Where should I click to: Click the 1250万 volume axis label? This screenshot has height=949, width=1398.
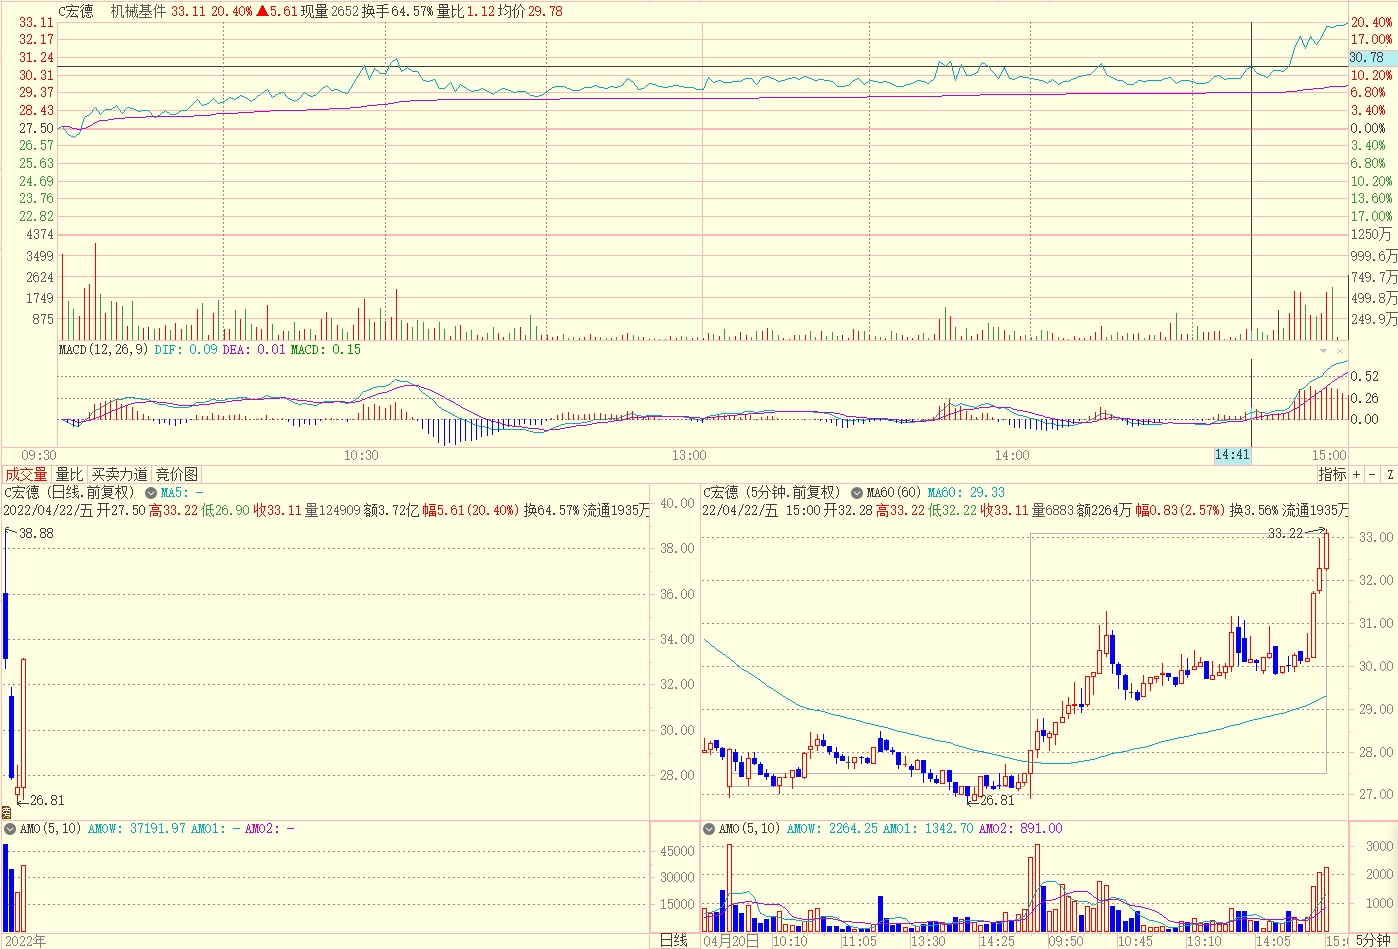(x=1370, y=234)
